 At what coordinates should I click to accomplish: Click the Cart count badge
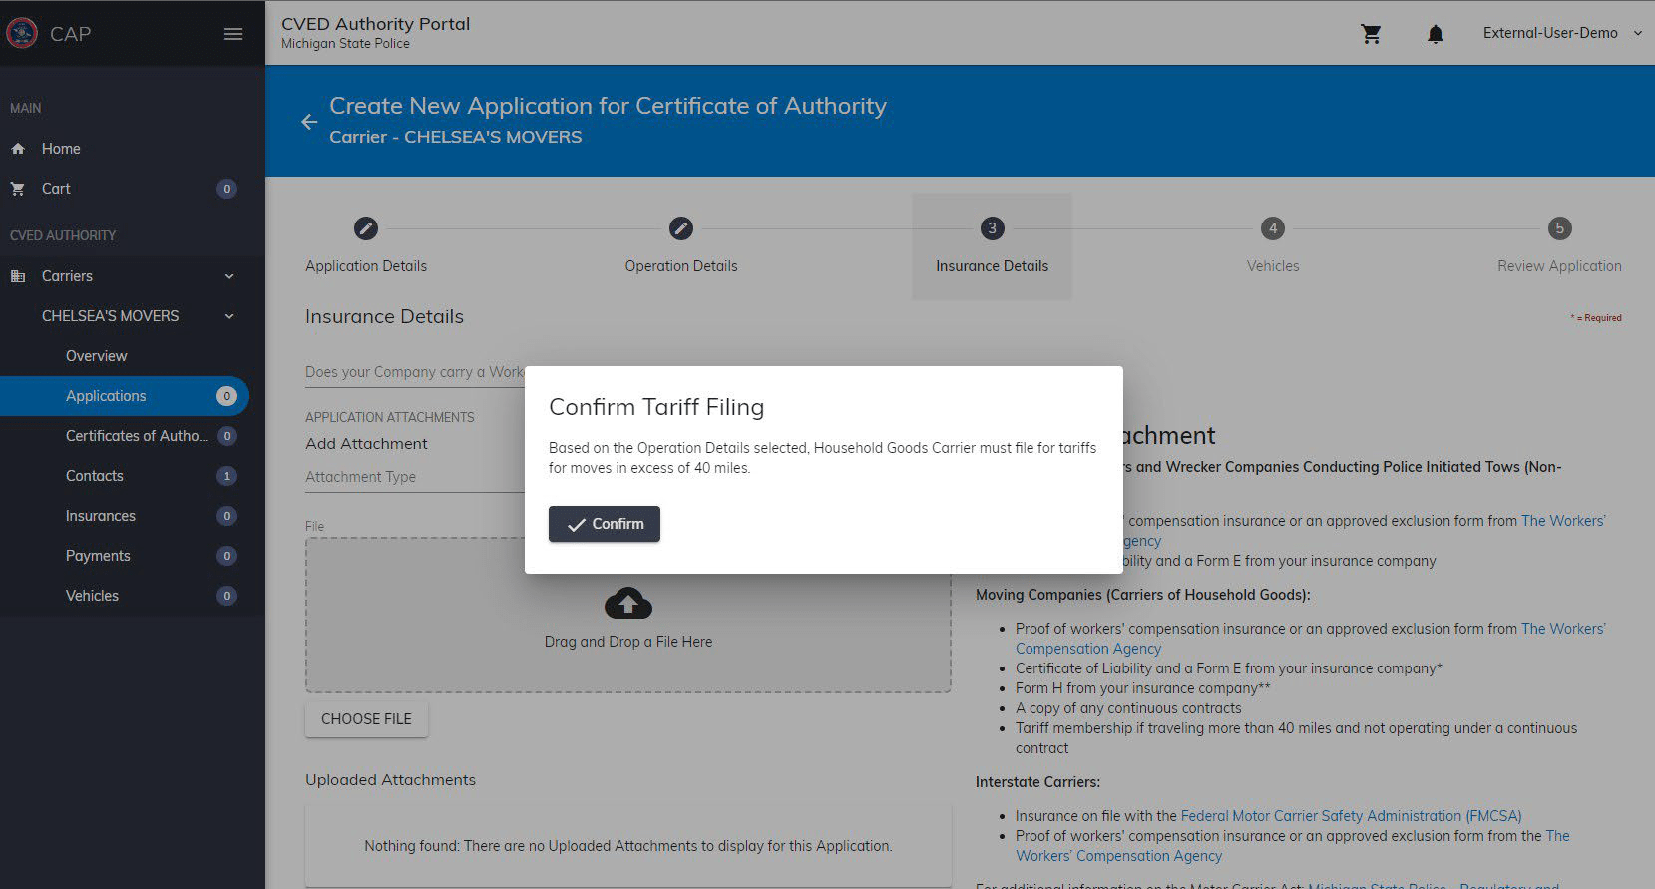[x=227, y=189]
